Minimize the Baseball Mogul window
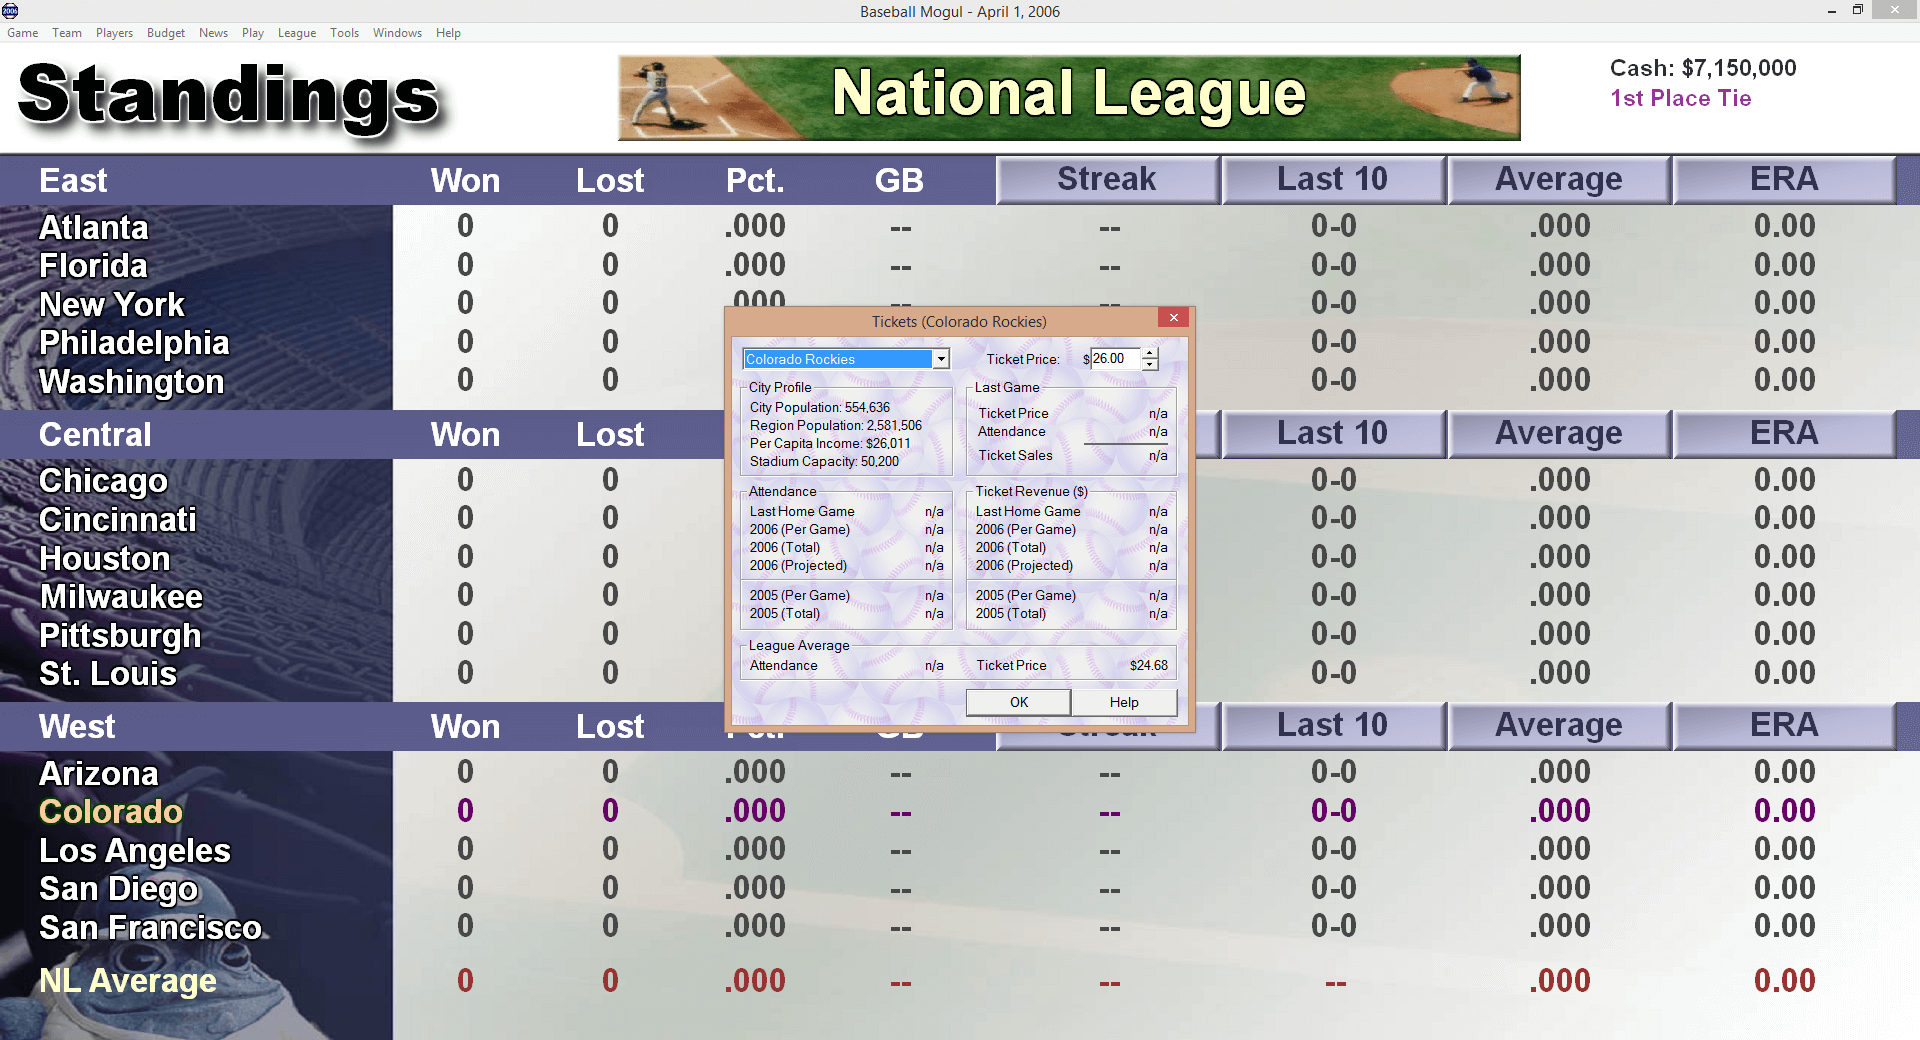Viewport: 1920px width, 1040px height. pos(1831,11)
